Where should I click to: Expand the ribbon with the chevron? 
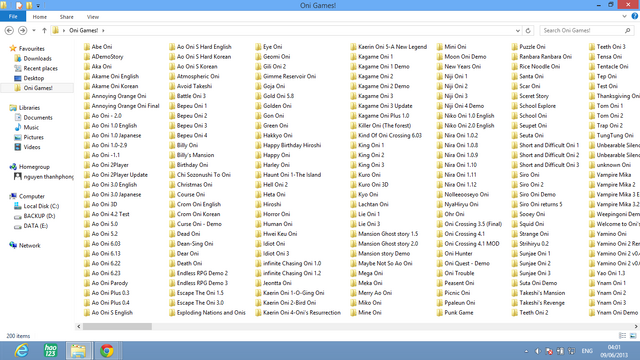click(624, 16)
